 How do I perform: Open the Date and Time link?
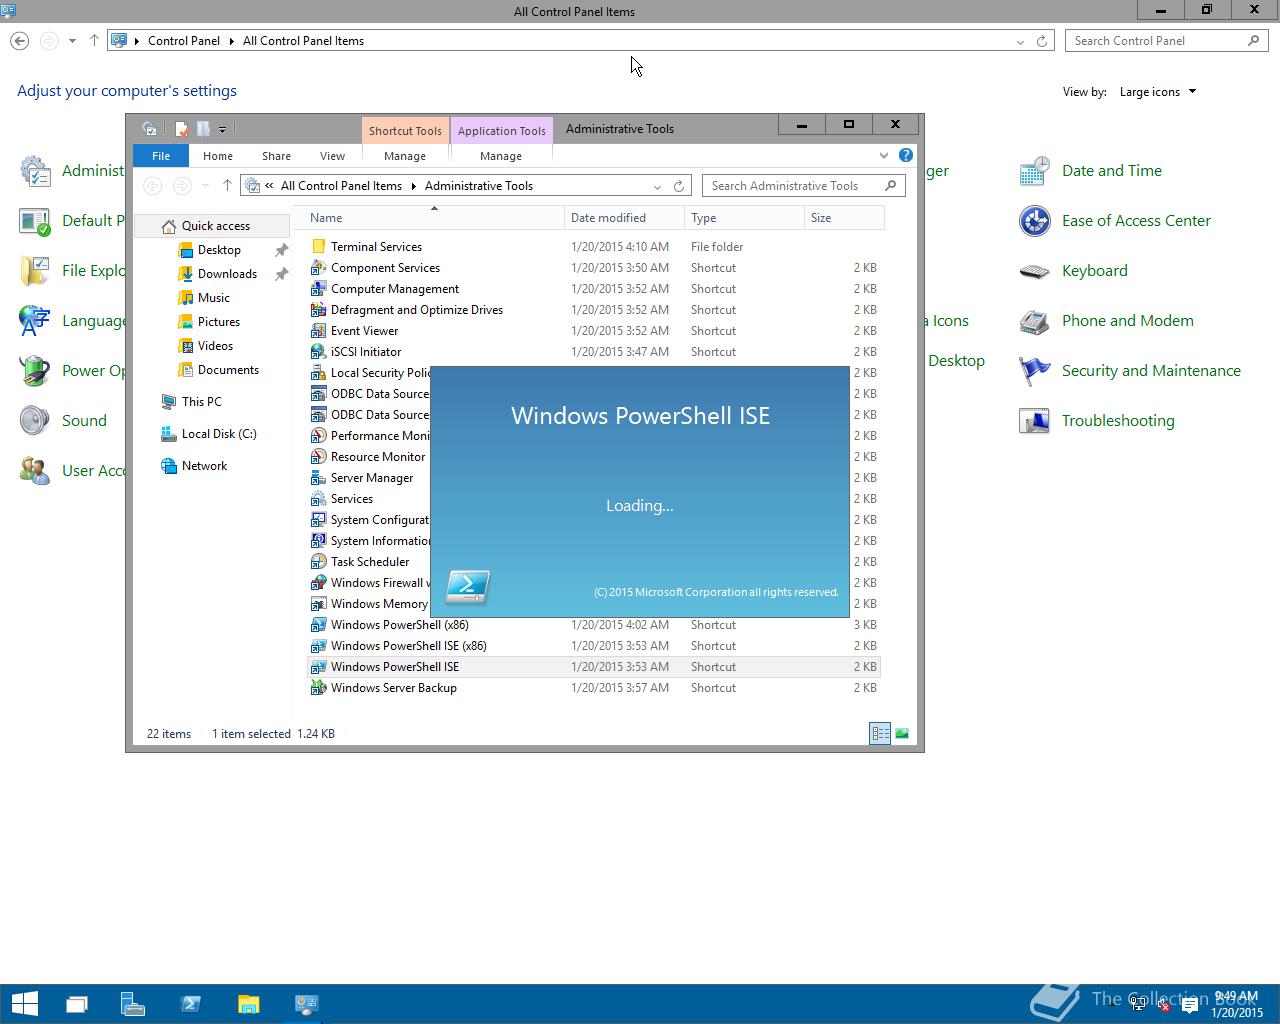tap(1112, 171)
